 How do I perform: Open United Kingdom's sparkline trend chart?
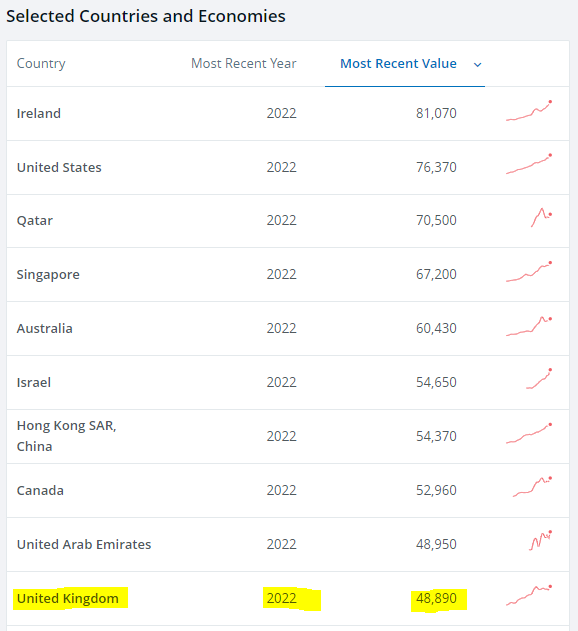529,595
